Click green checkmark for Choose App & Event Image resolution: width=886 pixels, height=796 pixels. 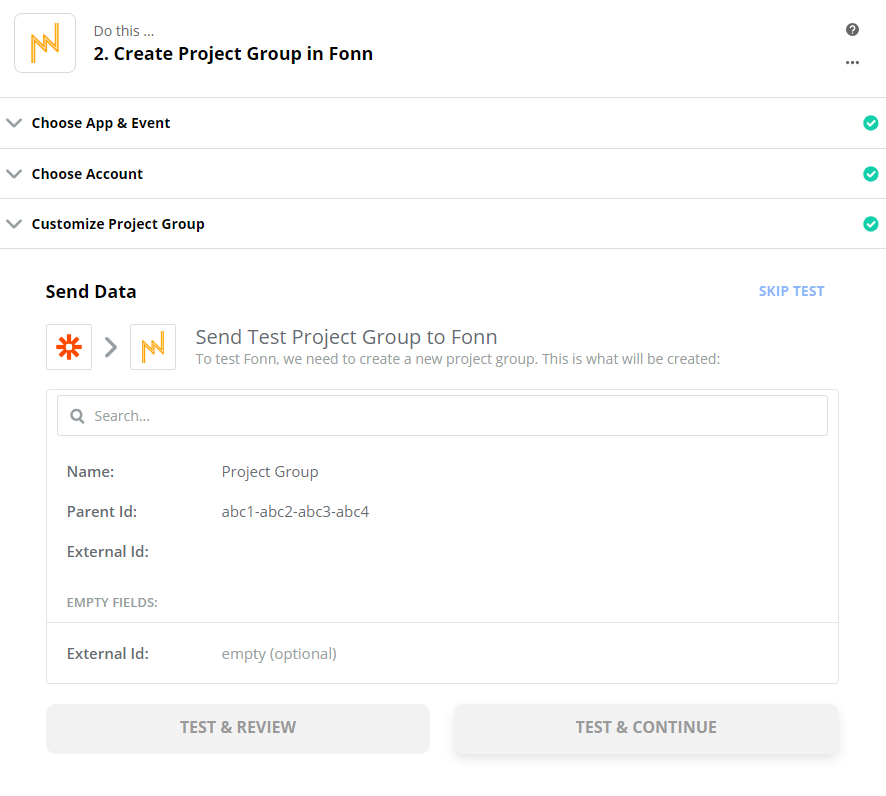tap(871, 123)
